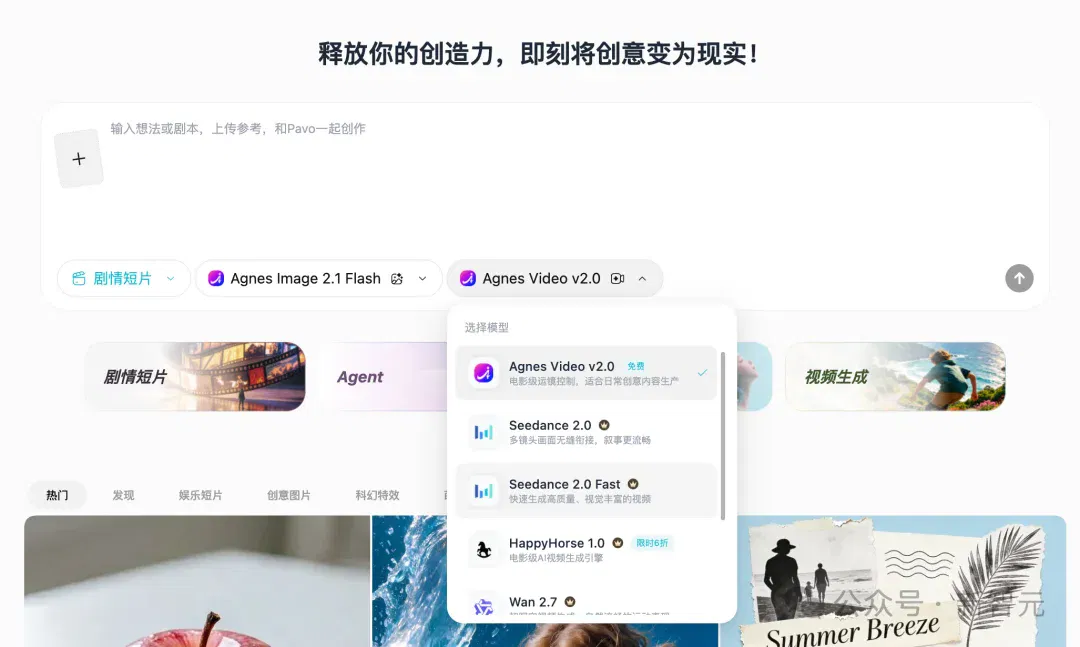
Task: Click description 电影级AI视频生成引擎 under HappyHorse
Action: click(556, 557)
